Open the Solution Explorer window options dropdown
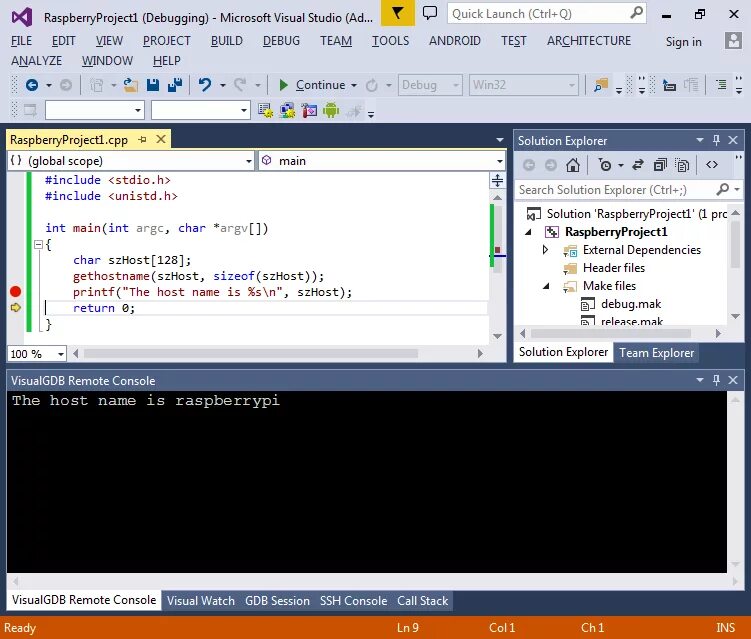Viewport: 751px width, 639px height. [x=700, y=140]
